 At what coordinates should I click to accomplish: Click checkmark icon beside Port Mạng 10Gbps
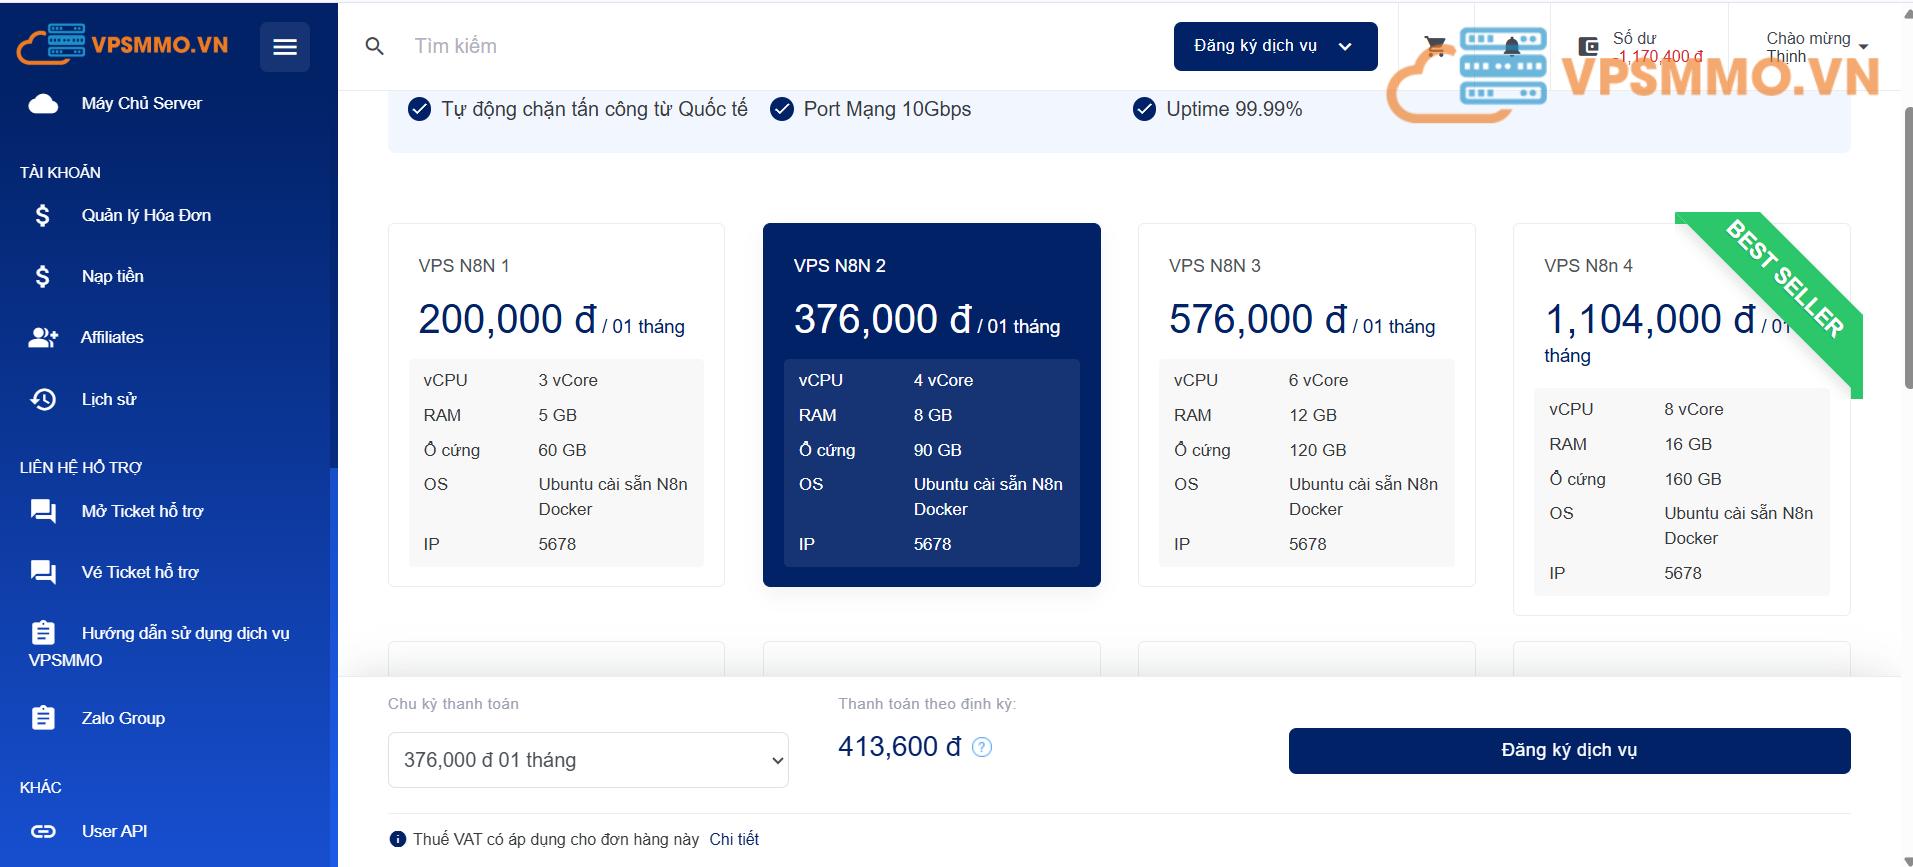coord(782,109)
